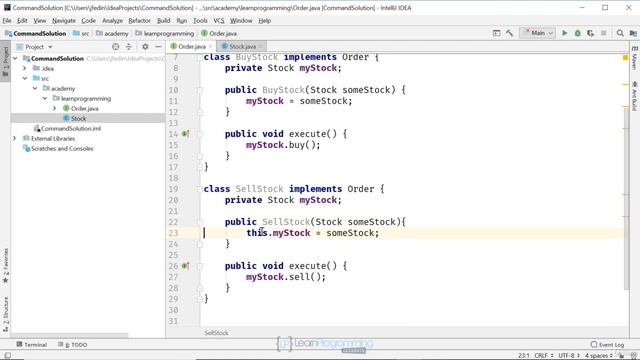This screenshot has width=640, height=360.
Task: Select Stock in the project tree
Action: pyautogui.click(x=78, y=118)
